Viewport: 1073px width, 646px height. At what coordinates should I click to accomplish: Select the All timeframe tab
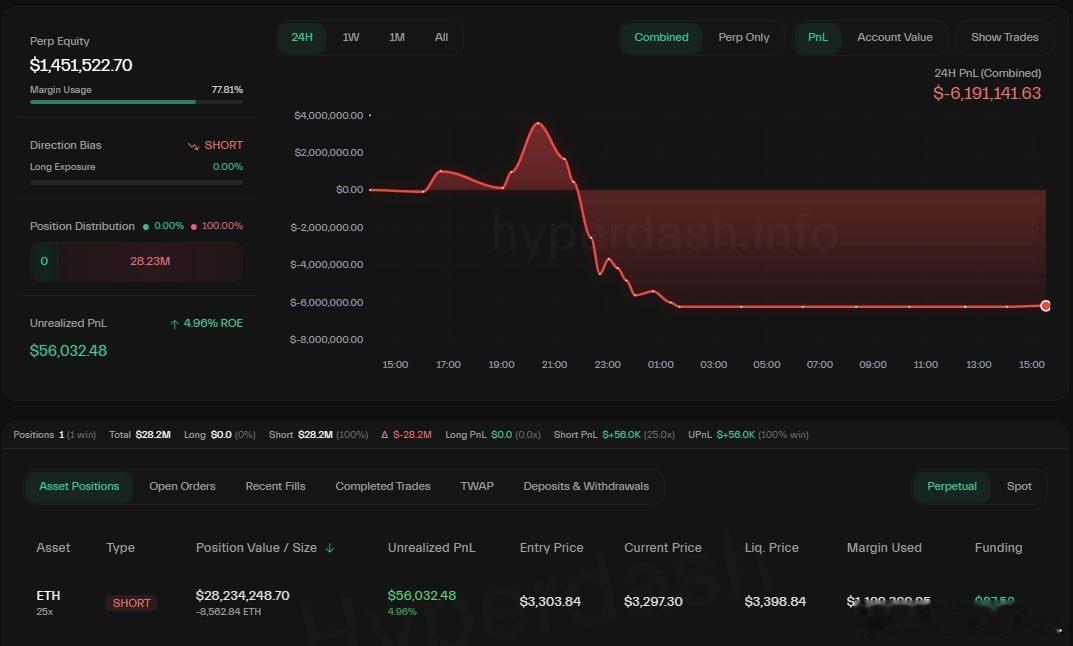[x=441, y=37]
